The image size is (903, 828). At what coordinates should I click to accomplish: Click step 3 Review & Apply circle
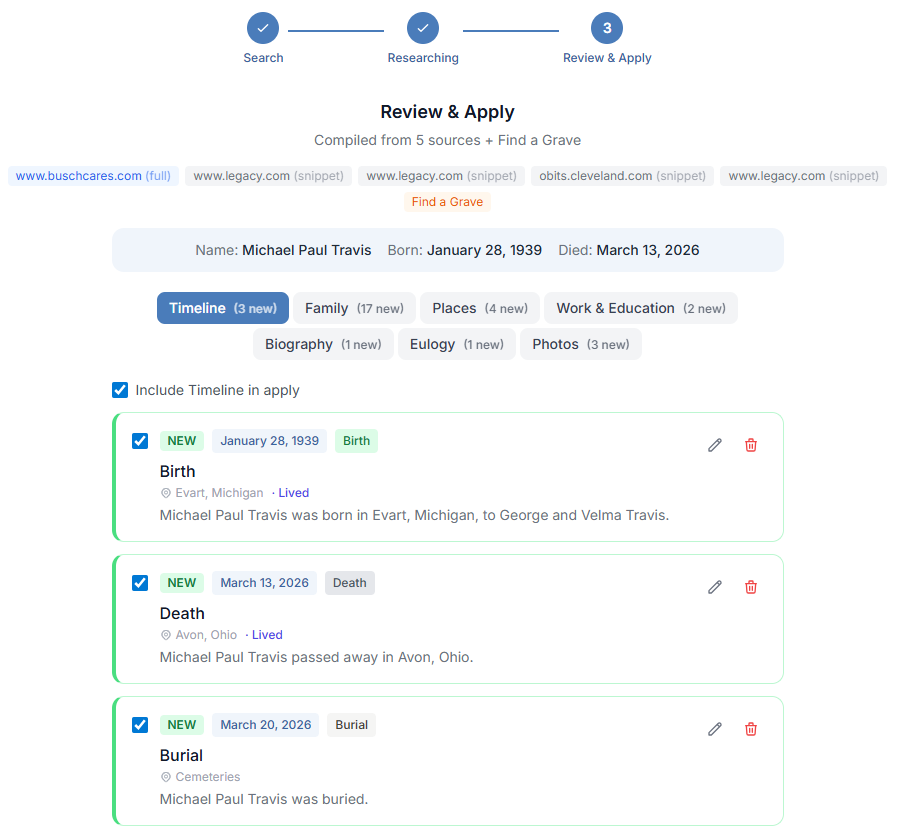[607, 28]
